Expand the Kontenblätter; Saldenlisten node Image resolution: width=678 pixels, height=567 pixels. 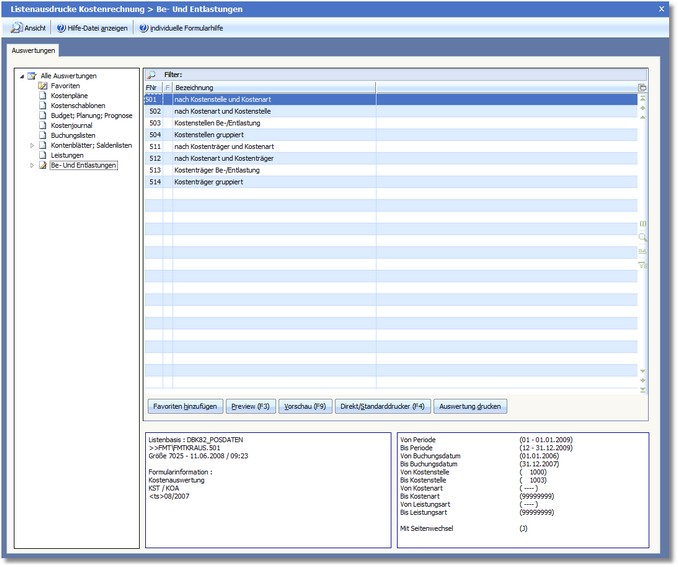click(31, 146)
